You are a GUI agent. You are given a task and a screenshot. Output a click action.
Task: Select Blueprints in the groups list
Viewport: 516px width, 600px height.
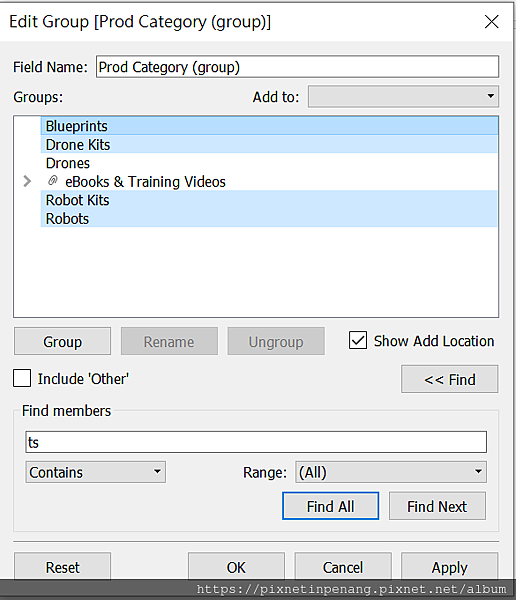click(x=269, y=126)
